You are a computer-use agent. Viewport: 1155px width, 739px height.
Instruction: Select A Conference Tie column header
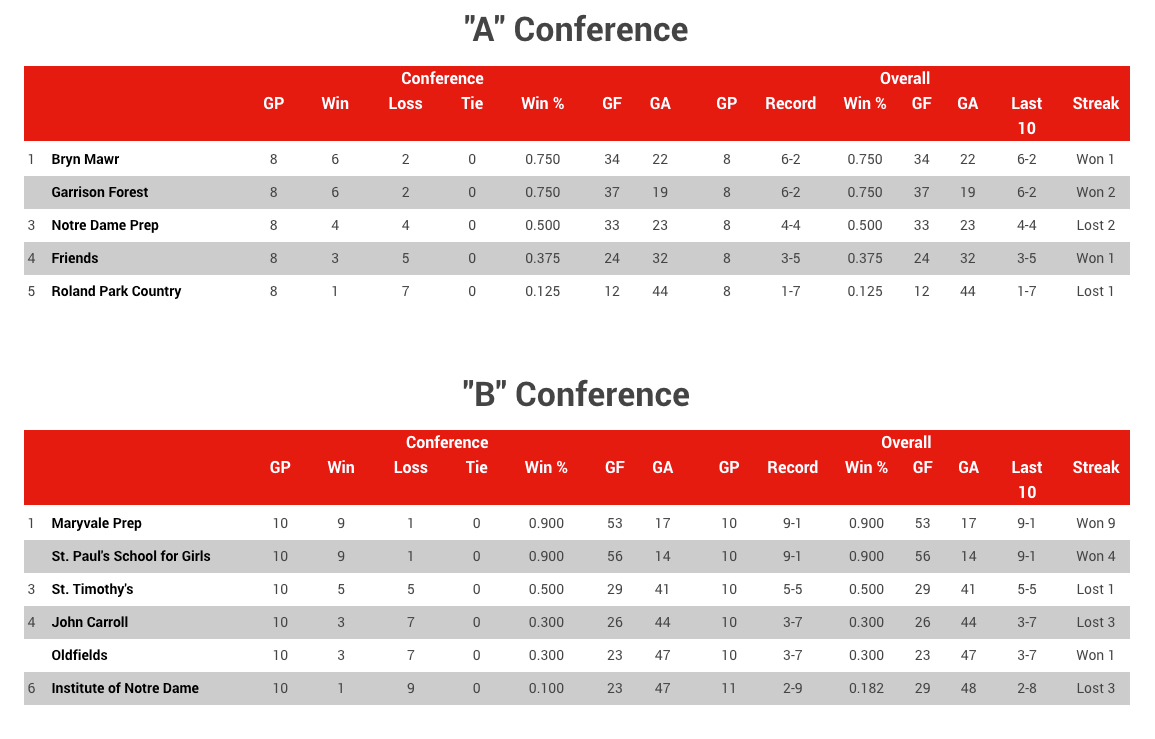[x=471, y=104]
